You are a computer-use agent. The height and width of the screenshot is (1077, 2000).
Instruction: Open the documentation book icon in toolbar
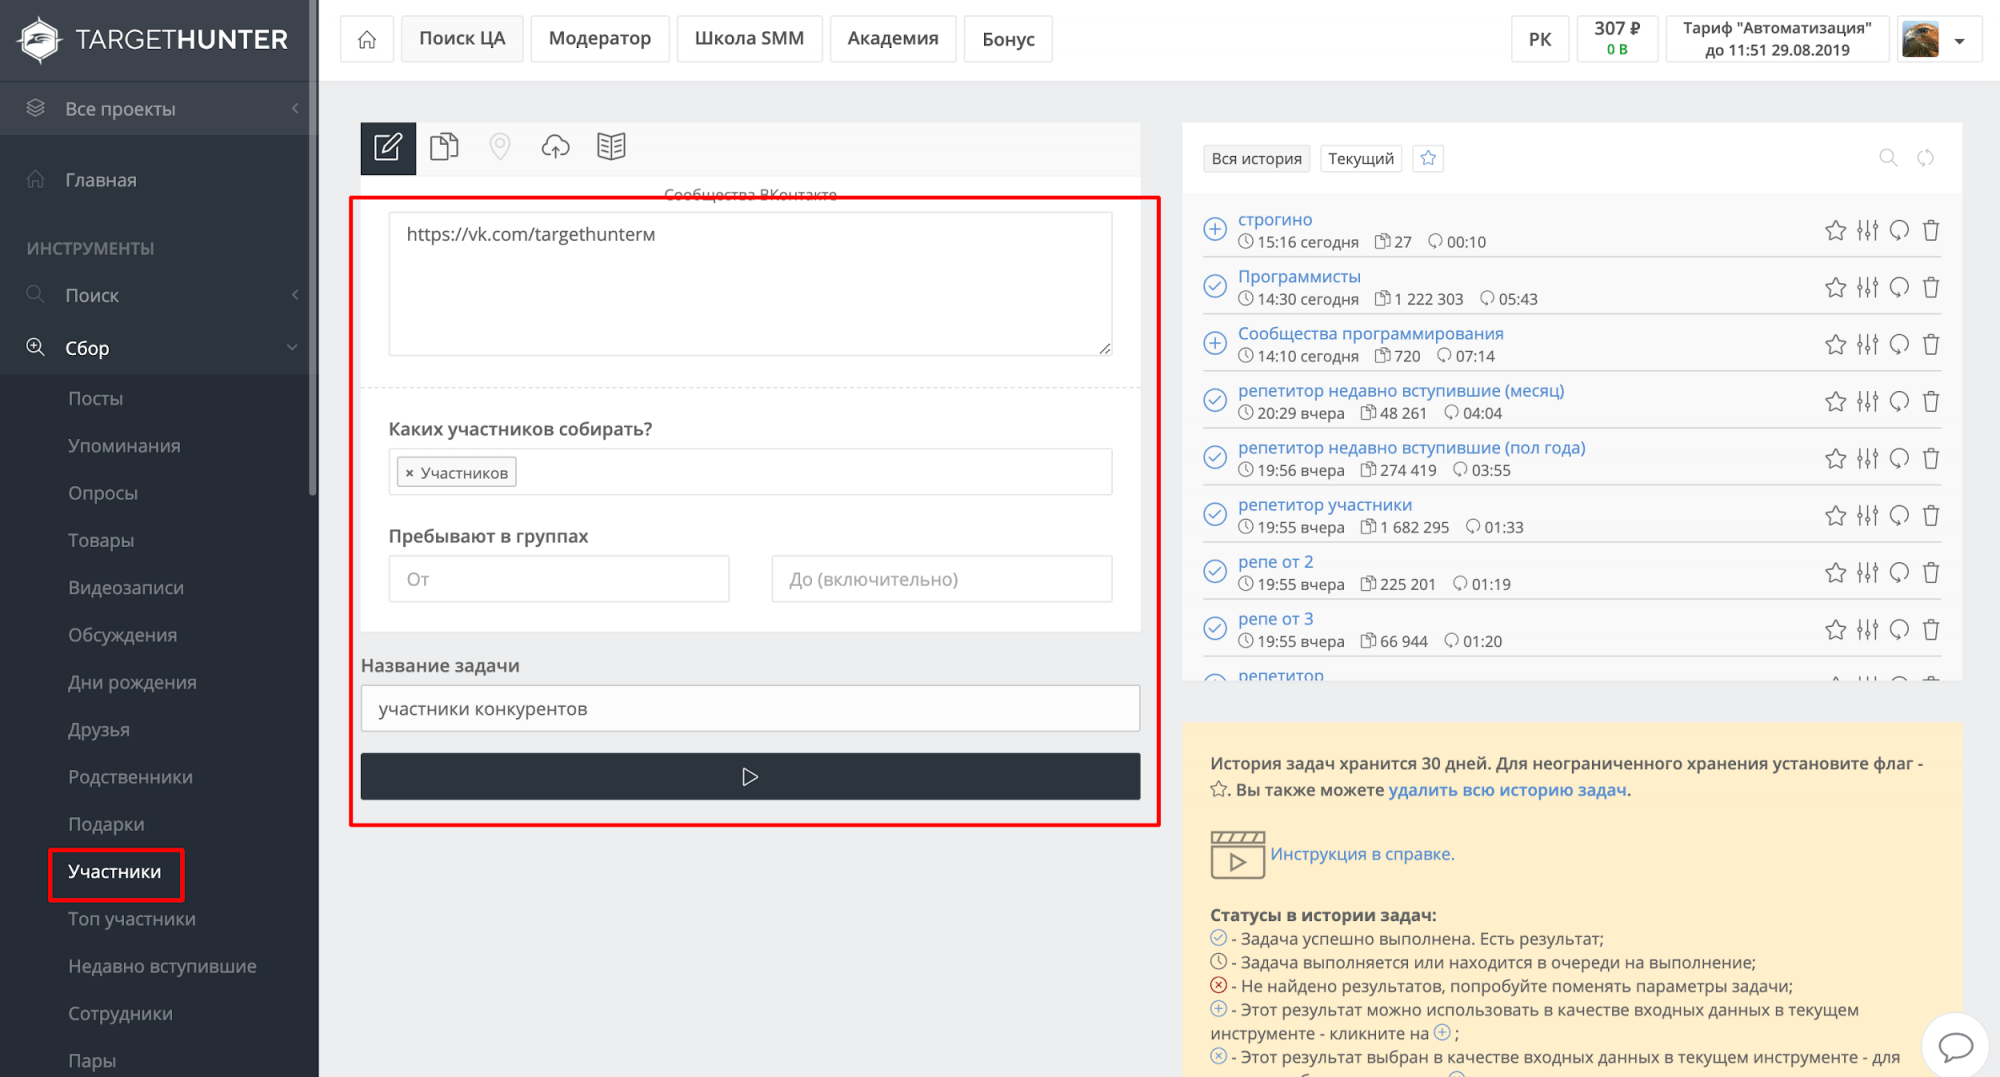tap(612, 147)
